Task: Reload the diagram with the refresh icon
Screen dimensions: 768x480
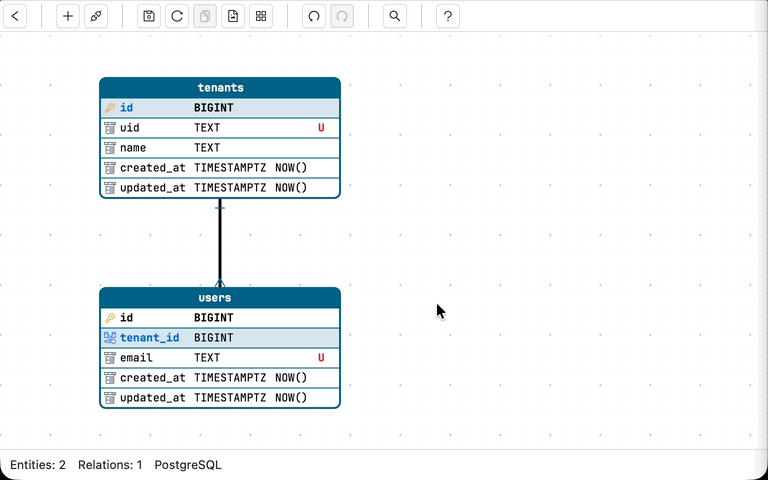Action: [177, 16]
